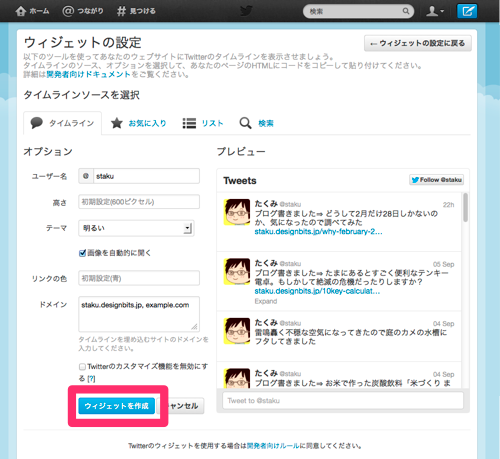
Task: Click avatar of the 雷鳴轟く tweet
Action: click(x=237, y=331)
